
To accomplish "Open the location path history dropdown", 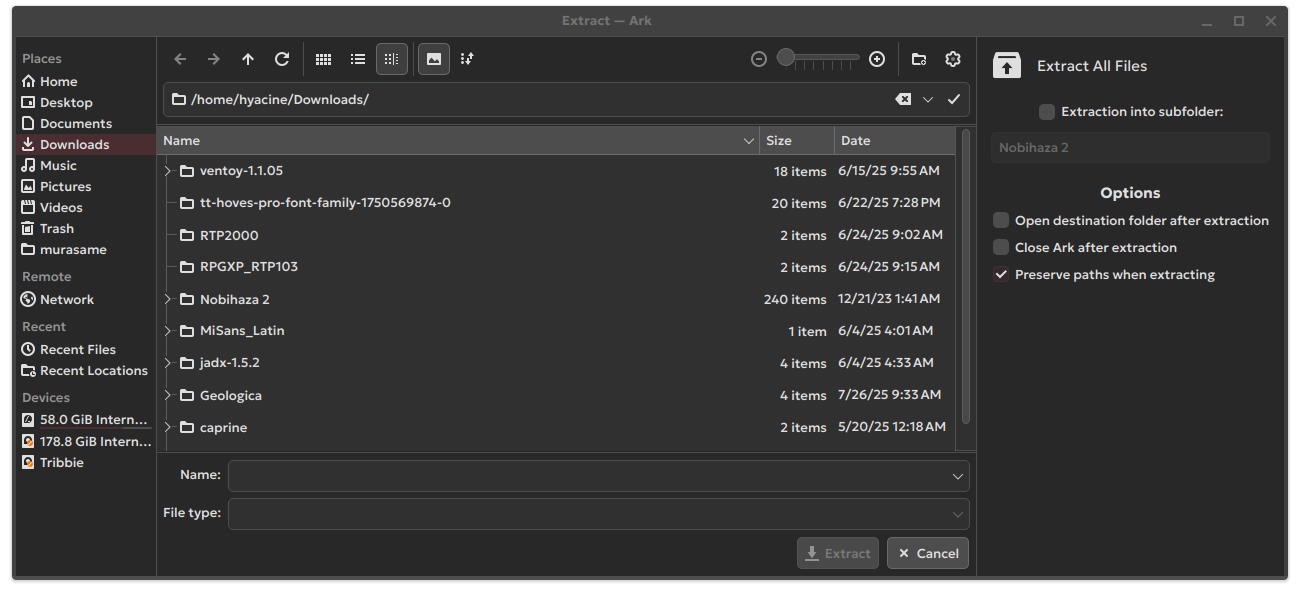I will 928,100.
